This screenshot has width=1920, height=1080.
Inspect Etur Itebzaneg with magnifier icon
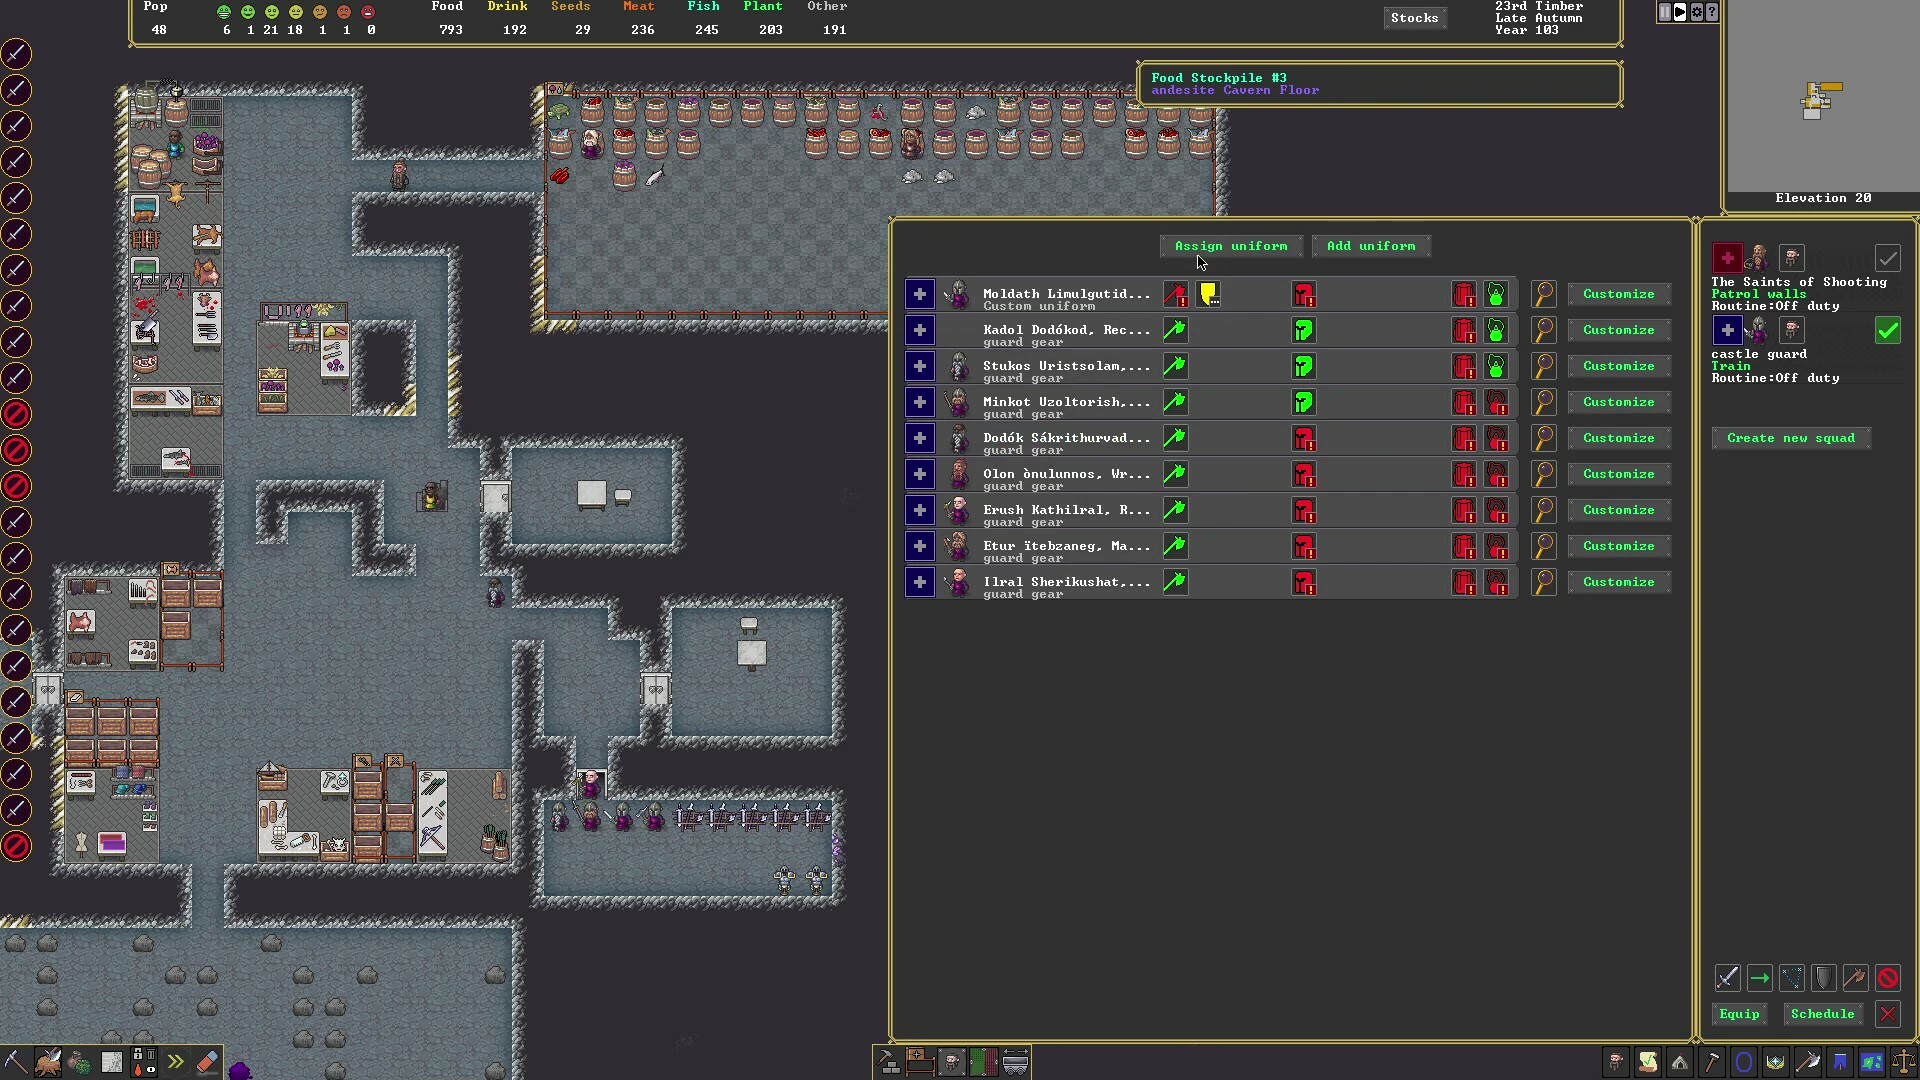pyautogui.click(x=1544, y=546)
